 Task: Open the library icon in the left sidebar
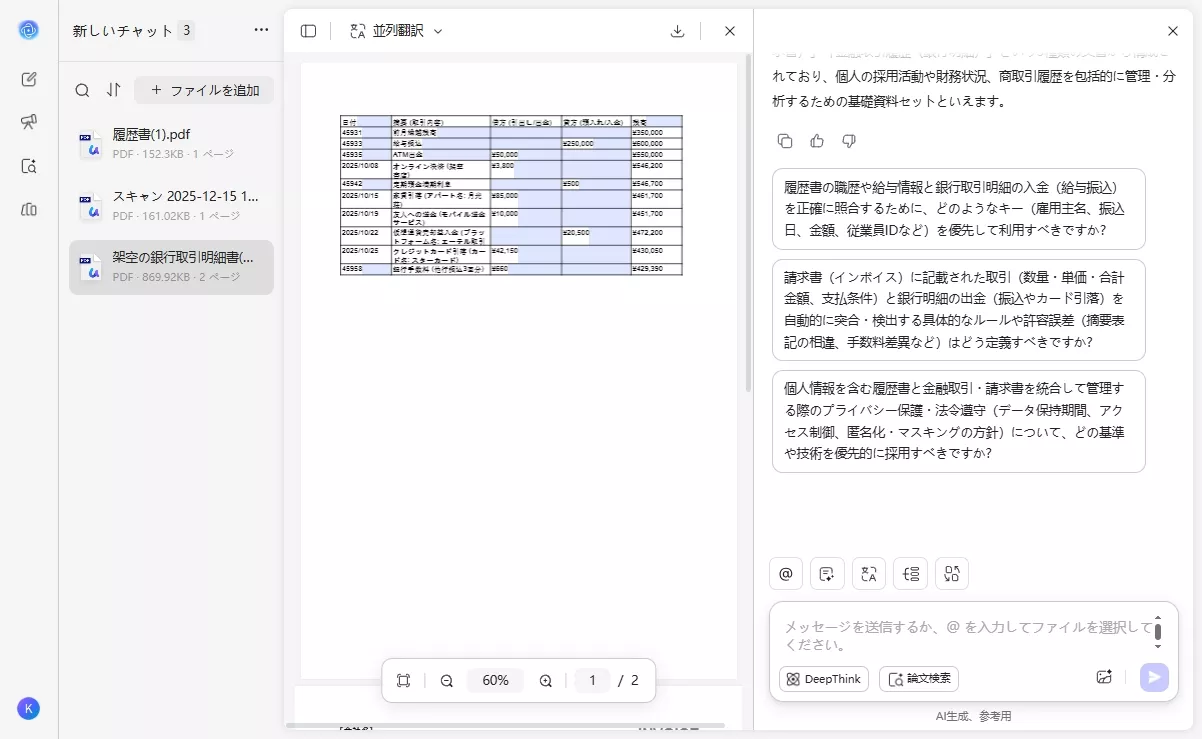tap(30, 209)
